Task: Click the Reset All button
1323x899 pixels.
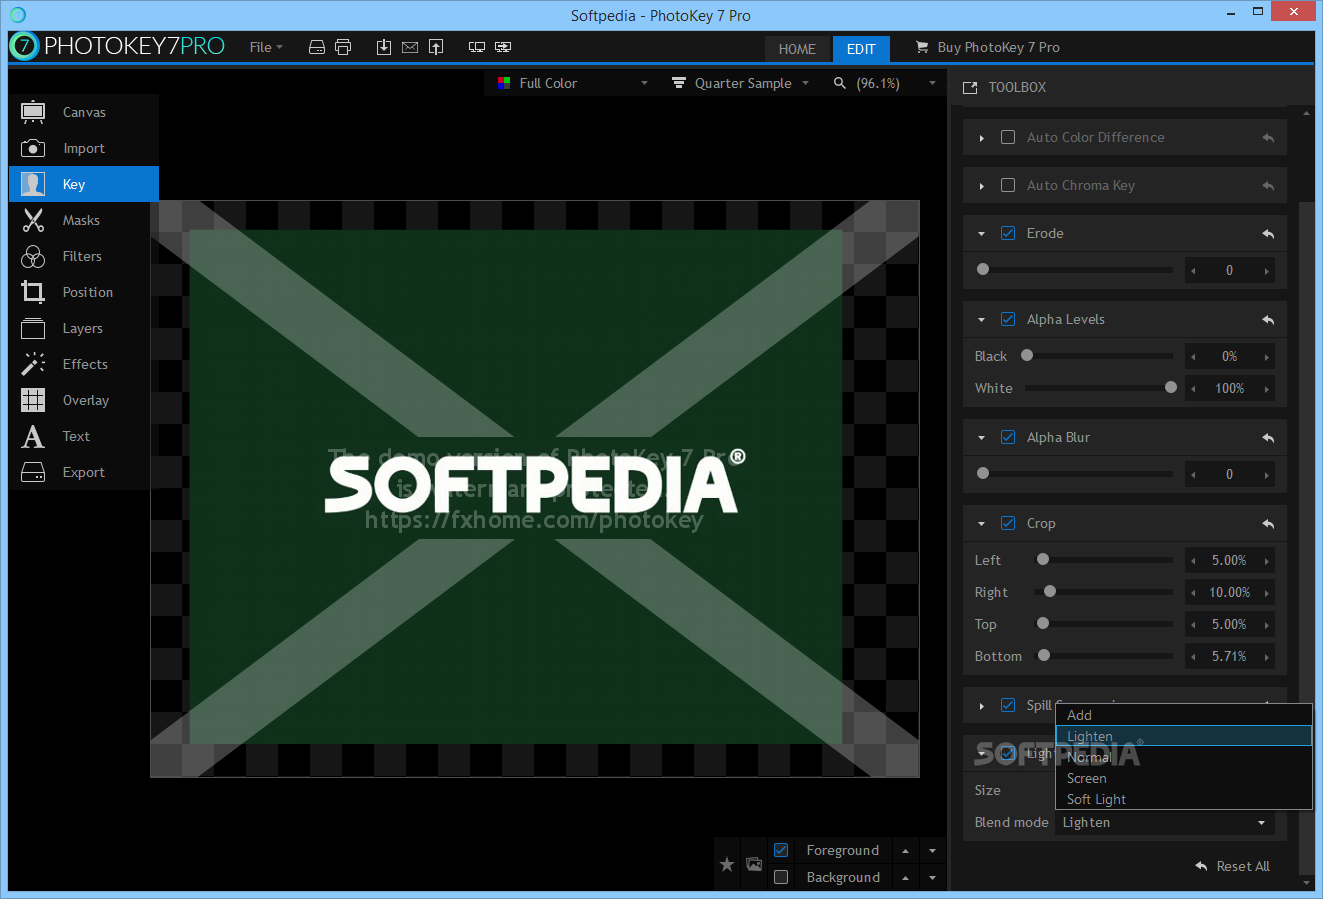Action: [1232, 866]
